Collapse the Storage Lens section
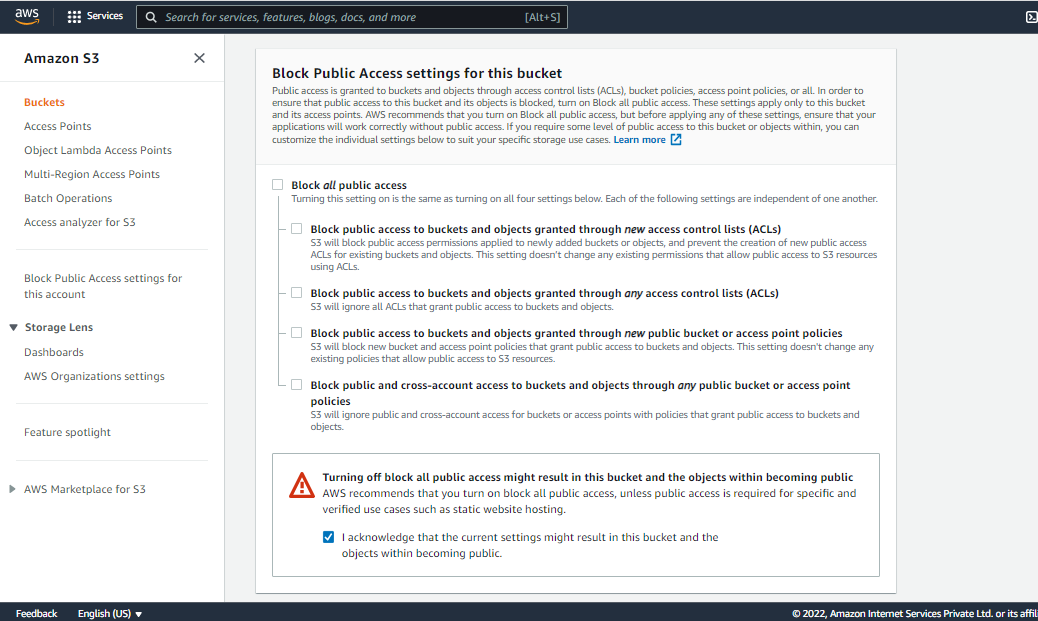 (x=13, y=327)
